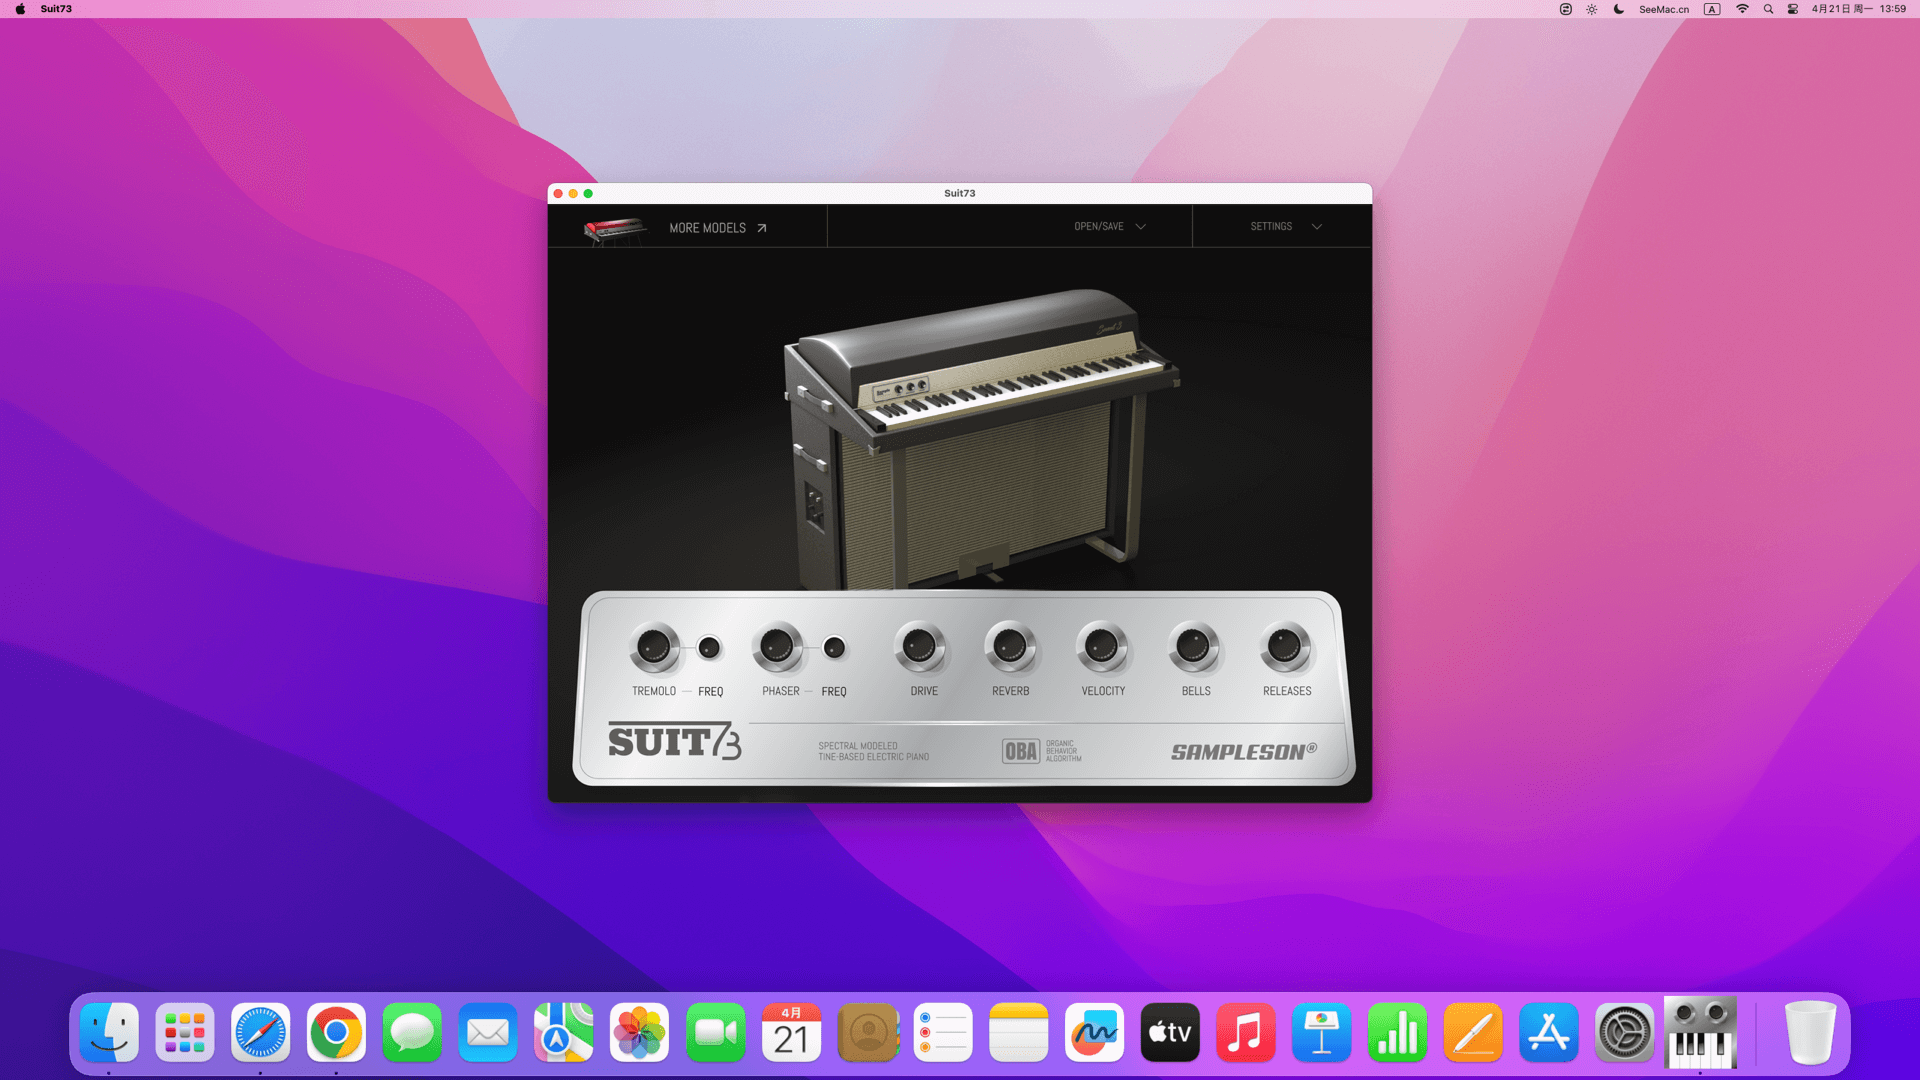Expand the SETTINGS dropdown
The height and width of the screenshot is (1080, 1920).
pos(1286,227)
